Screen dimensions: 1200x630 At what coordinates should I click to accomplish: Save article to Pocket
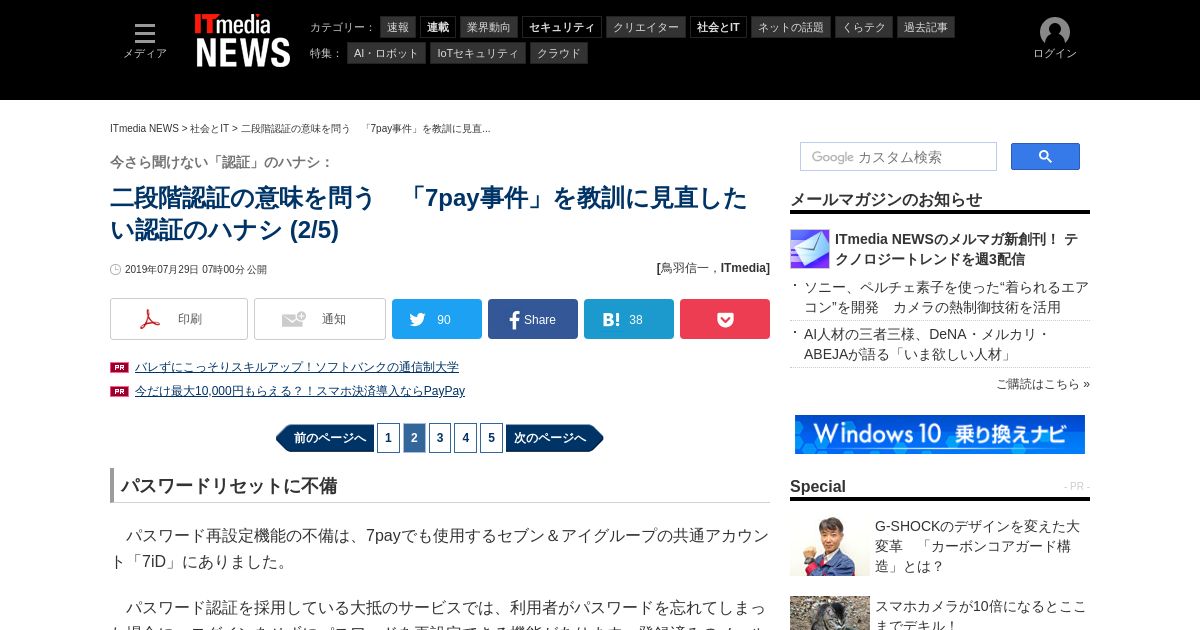(725, 319)
